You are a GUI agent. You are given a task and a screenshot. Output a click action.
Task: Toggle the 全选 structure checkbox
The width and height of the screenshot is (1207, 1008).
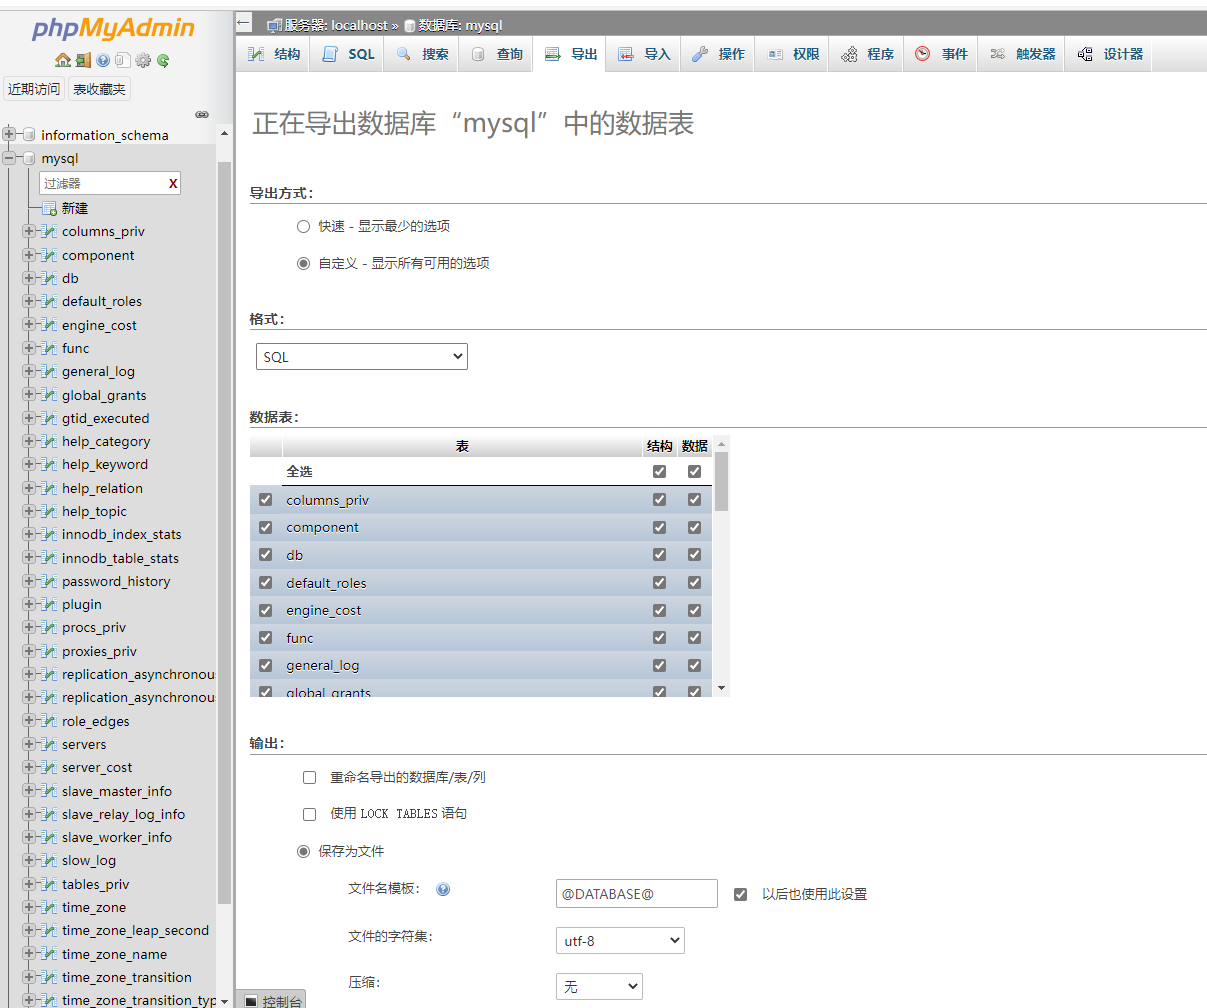click(x=659, y=471)
